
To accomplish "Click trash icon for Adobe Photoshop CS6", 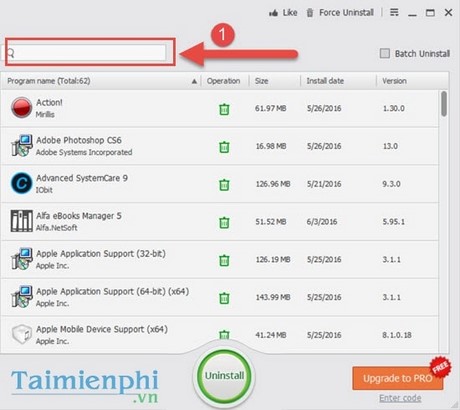I will [224, 146].
